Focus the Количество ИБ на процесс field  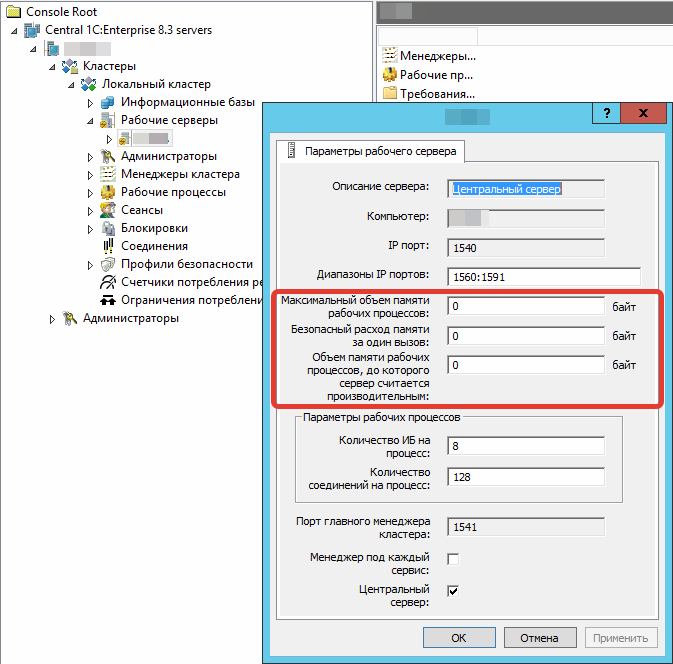(526, 446)
